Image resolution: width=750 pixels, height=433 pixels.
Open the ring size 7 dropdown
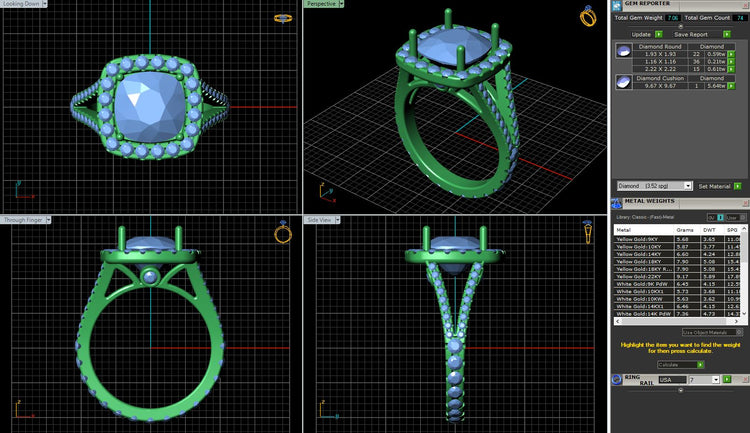[717, 380]
